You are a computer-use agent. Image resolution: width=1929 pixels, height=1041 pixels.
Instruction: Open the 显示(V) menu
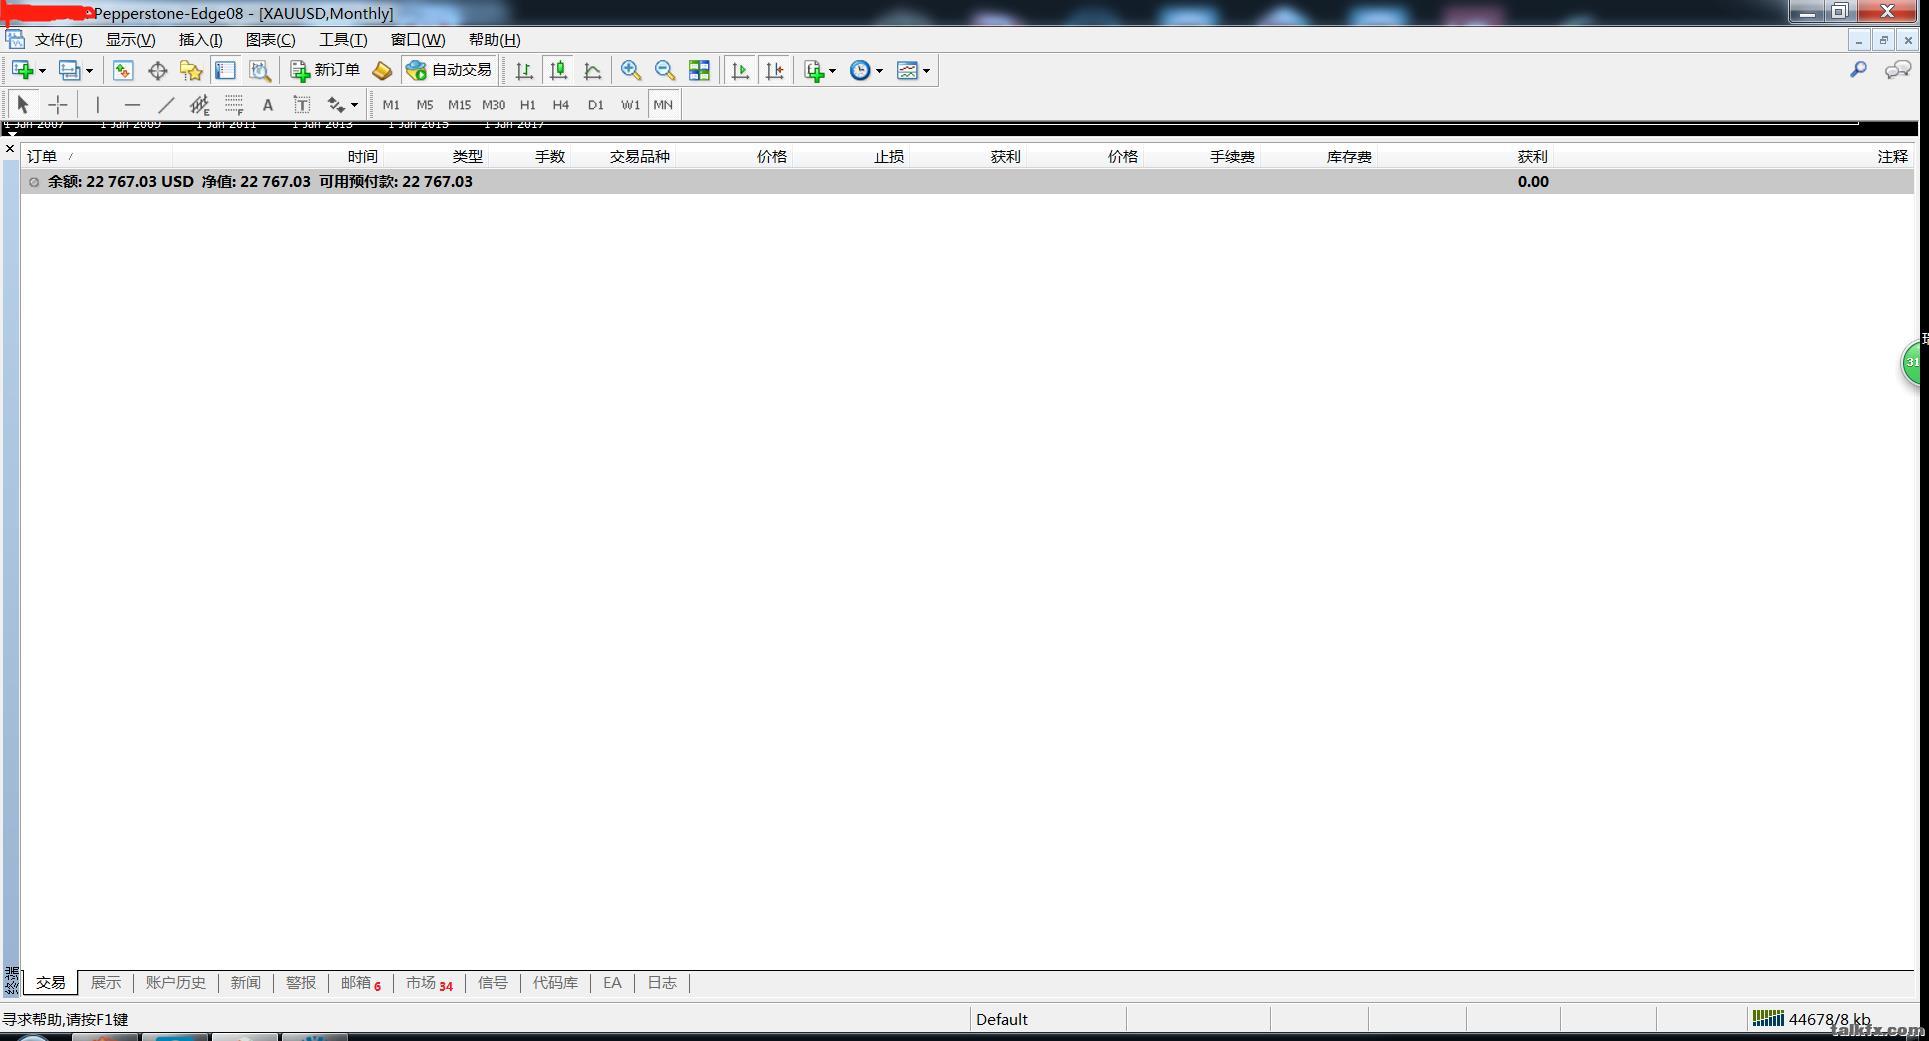click(130, 40)
